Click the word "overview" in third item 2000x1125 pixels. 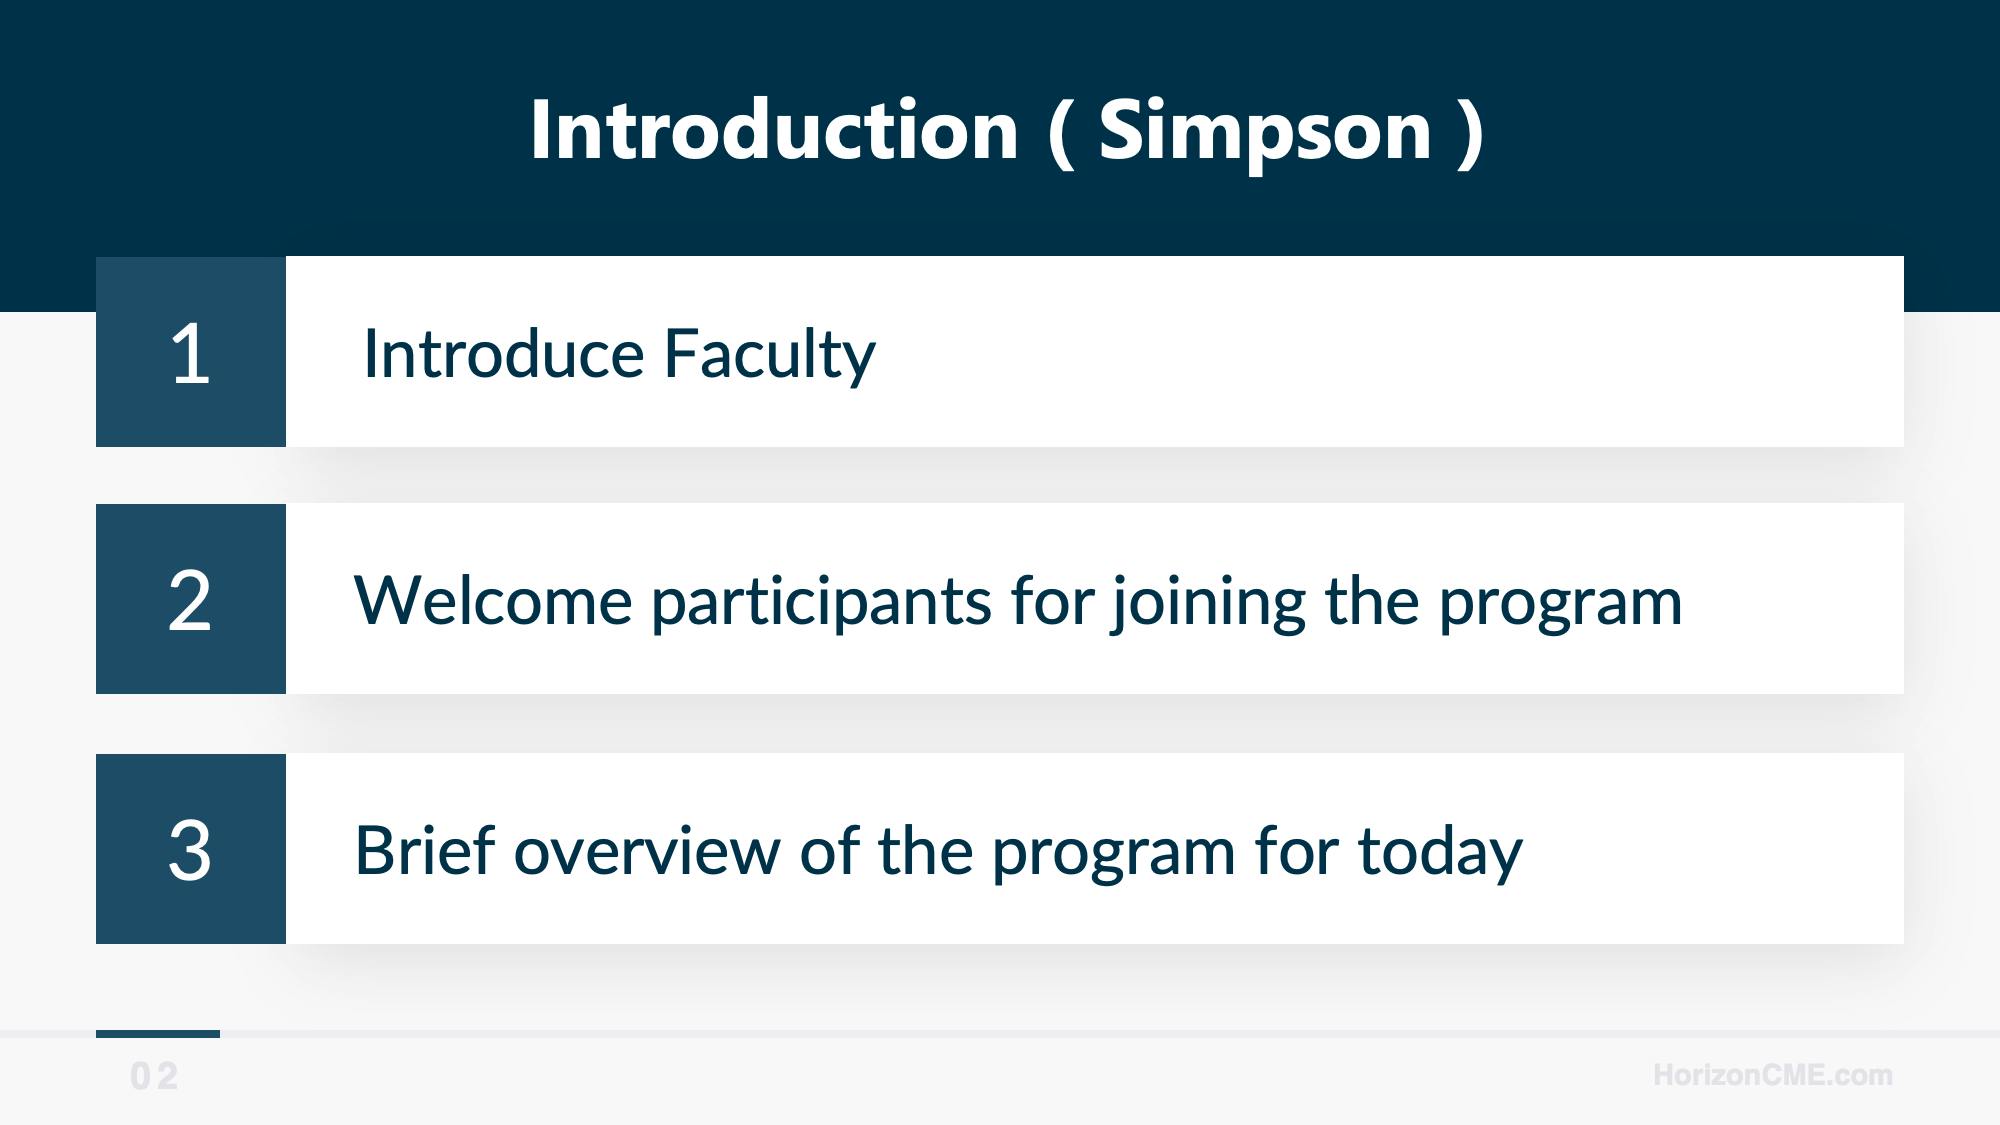coord(646,851)
